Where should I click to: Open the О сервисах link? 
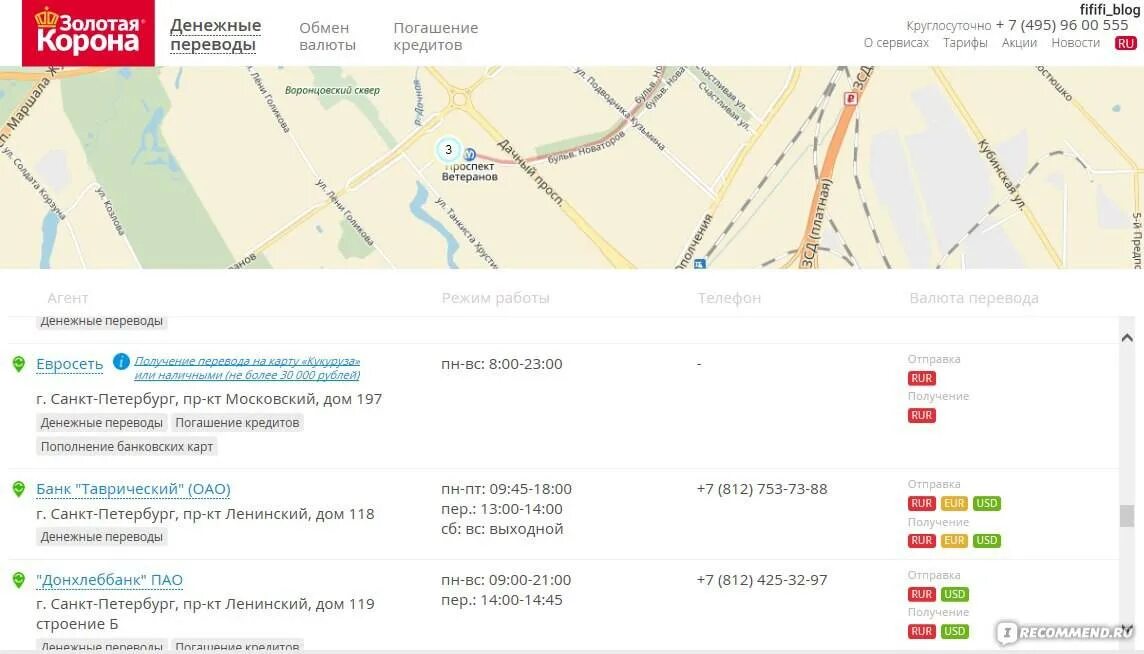pos(896,43)
